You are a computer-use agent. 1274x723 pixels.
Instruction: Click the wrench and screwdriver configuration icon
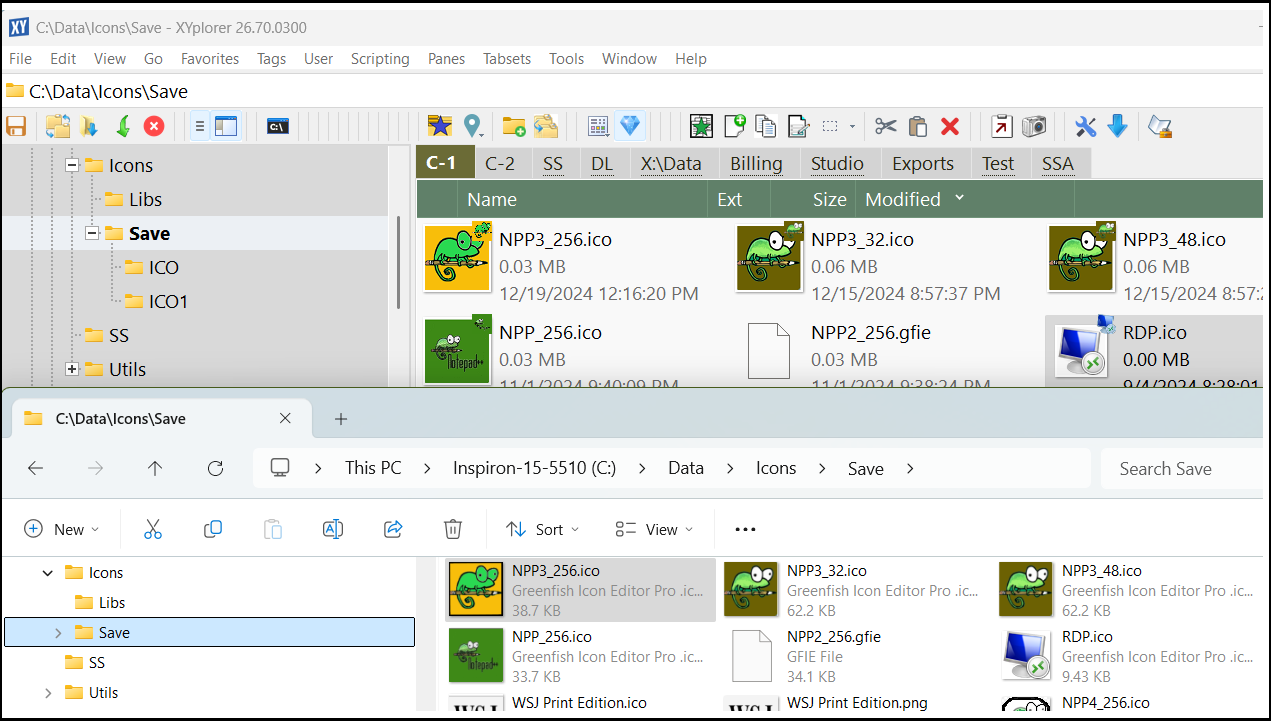[1086, 126]
